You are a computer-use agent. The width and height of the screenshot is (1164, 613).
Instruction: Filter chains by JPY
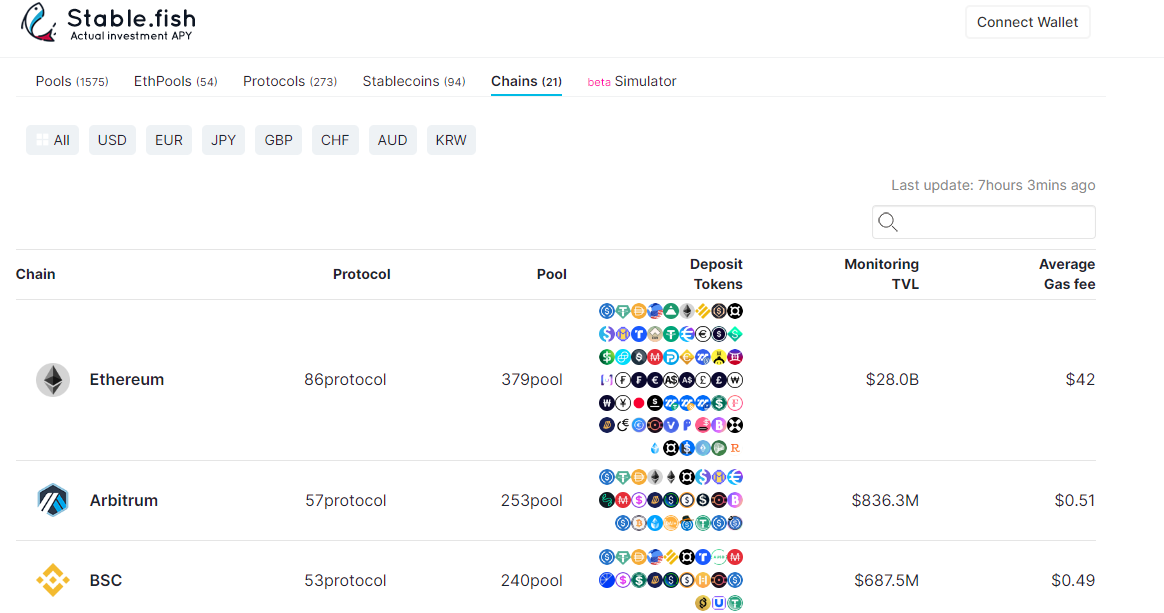pyautogui.click(x=224, y=140)
